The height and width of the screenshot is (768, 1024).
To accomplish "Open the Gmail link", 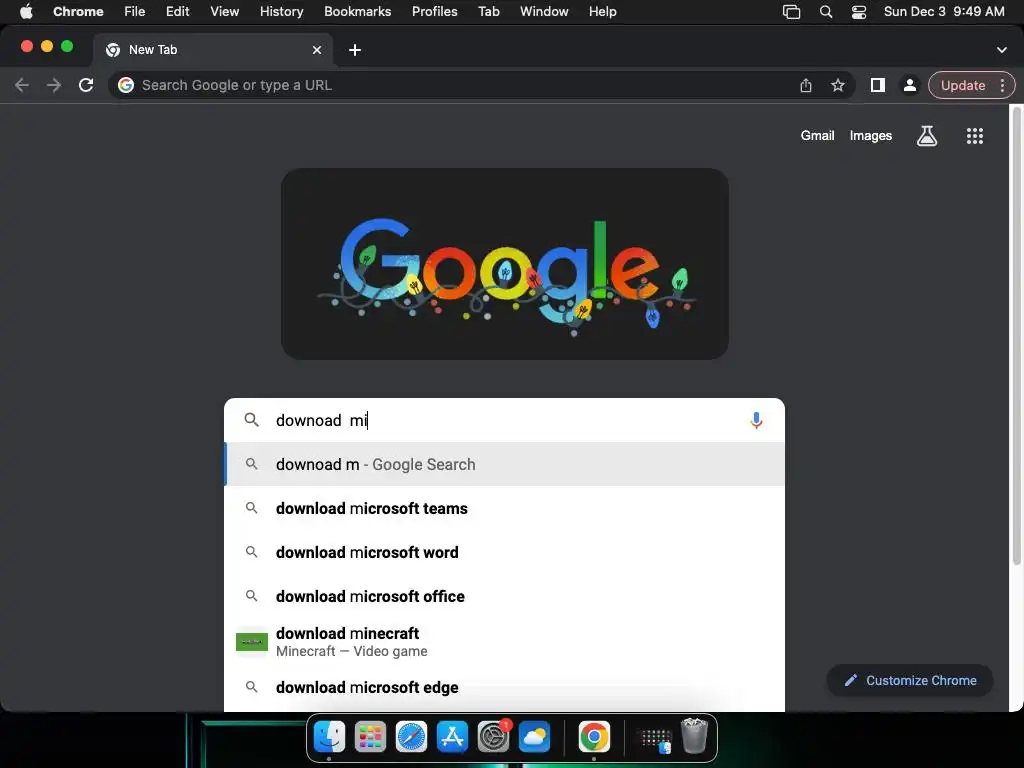I will (818, 135).
